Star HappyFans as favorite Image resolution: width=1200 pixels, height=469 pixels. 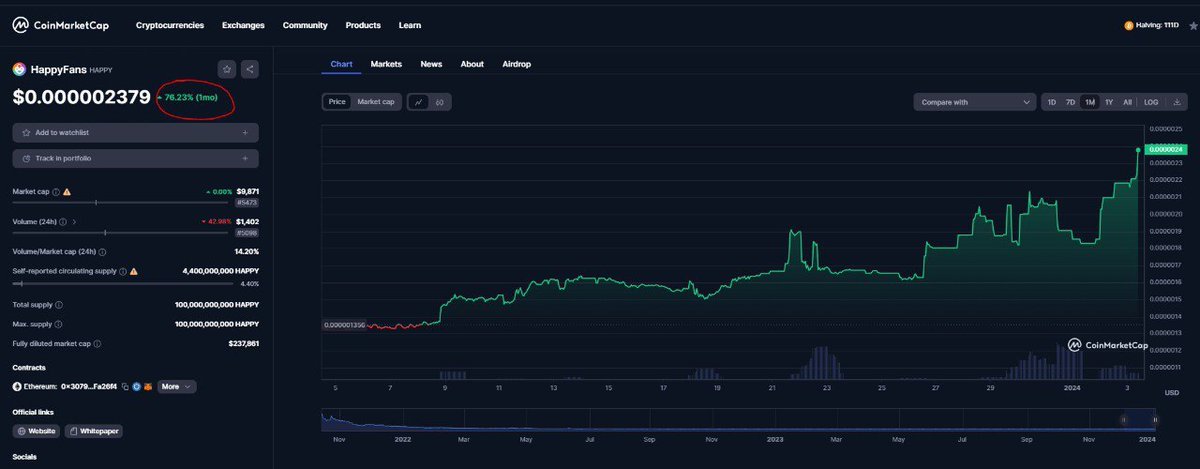227,69
